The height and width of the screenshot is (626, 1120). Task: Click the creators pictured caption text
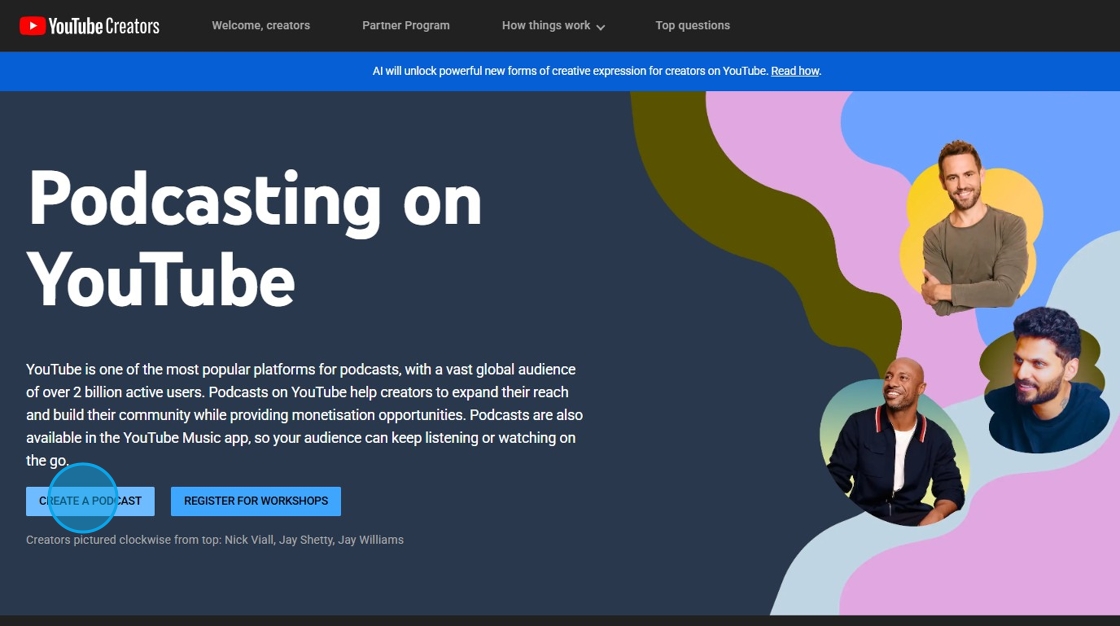click(x=215, y=540)
